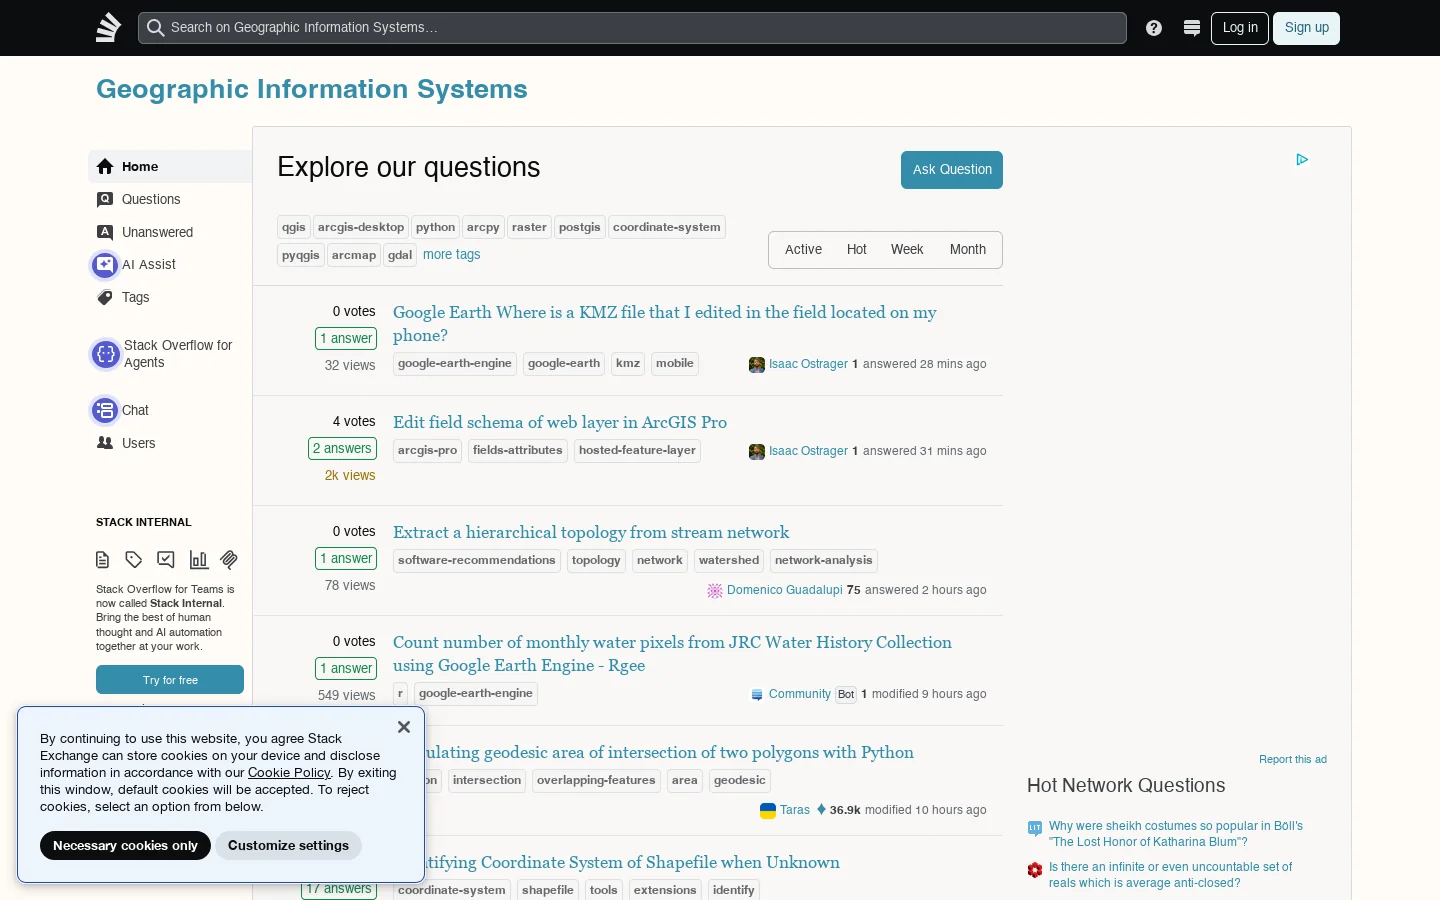Click the AI Assist sparkle icon
The height and width of the screenshot is (900, 1440).
pyautogui.click(x=105, y=265)
